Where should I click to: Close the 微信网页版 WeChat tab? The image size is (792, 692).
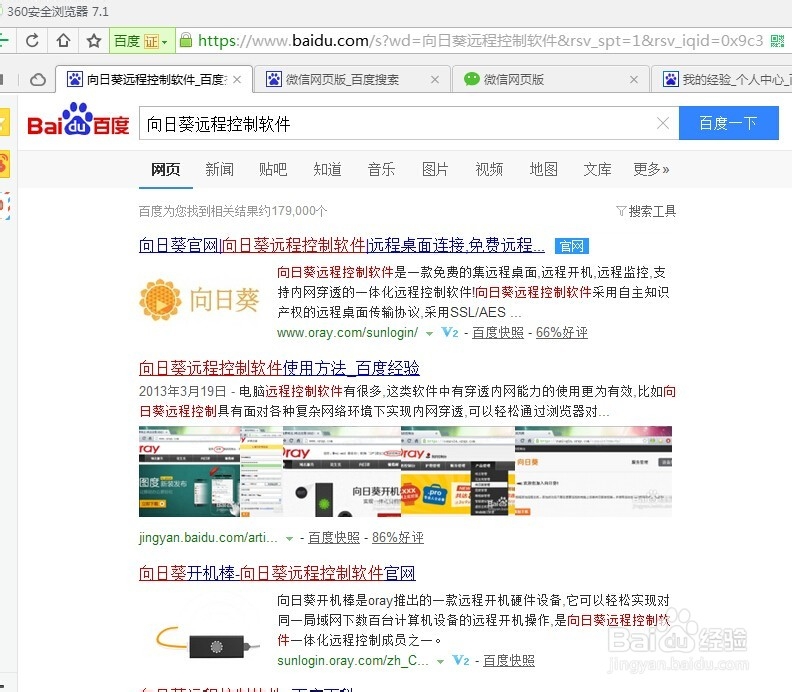(634, 79)
